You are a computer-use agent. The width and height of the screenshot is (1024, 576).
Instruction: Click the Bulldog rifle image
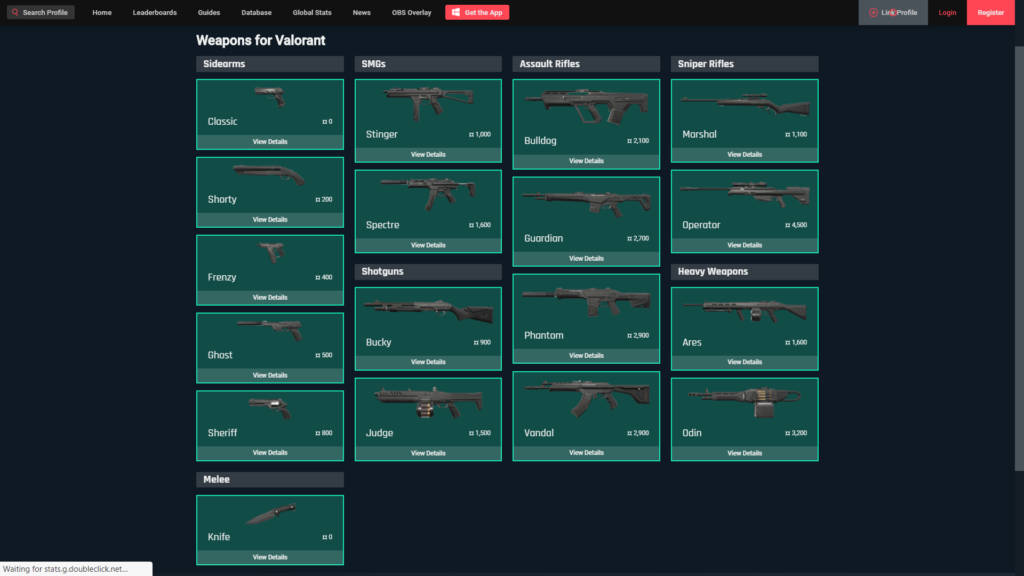(x=586, y=106)
